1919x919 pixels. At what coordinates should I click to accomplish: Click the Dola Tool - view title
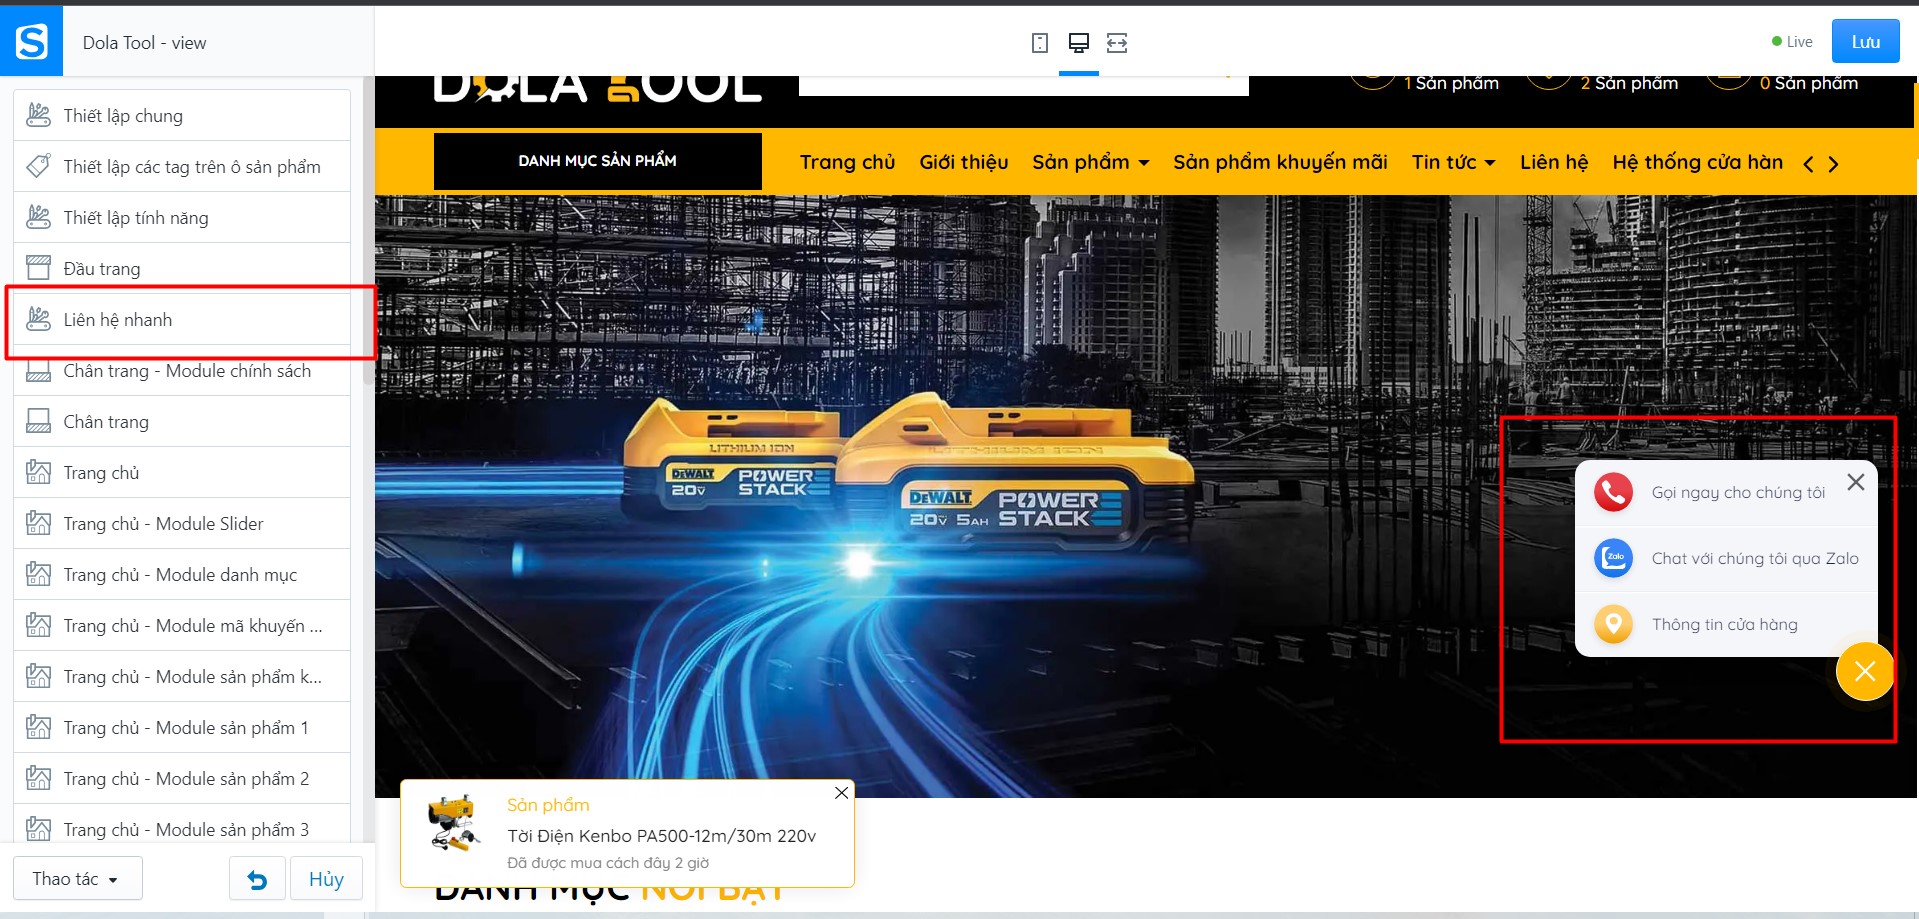(144, 43)
